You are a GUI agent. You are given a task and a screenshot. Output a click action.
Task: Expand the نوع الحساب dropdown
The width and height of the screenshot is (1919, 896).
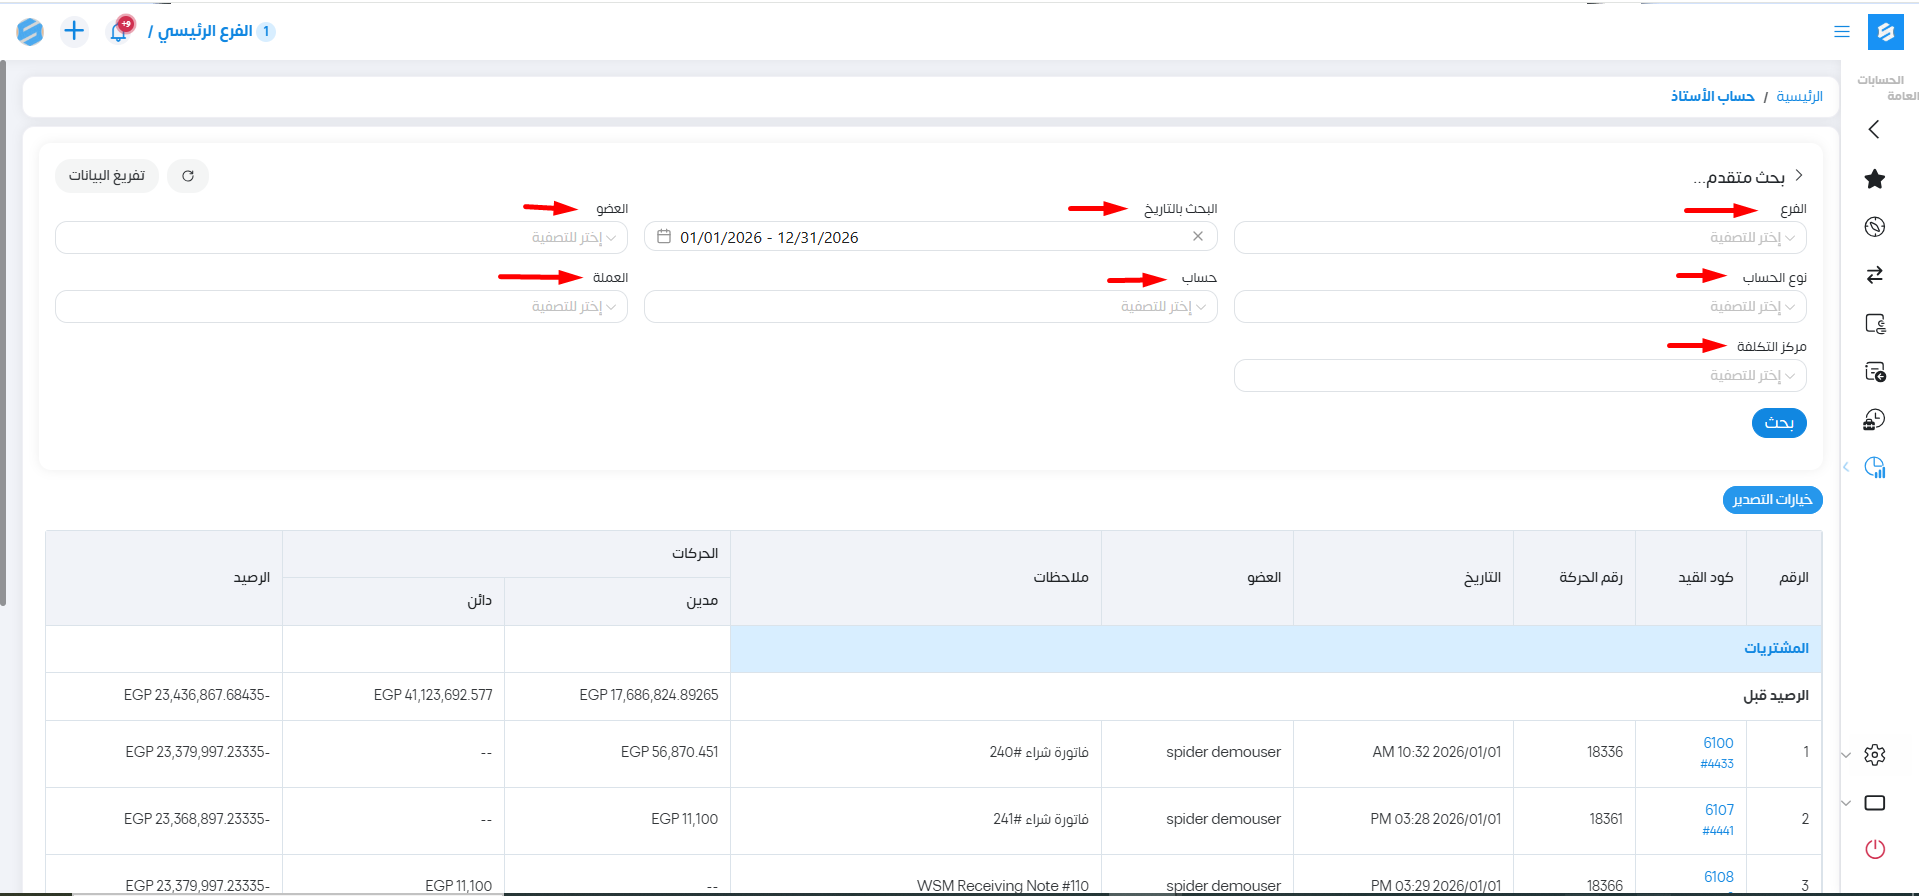(1519, 307)
